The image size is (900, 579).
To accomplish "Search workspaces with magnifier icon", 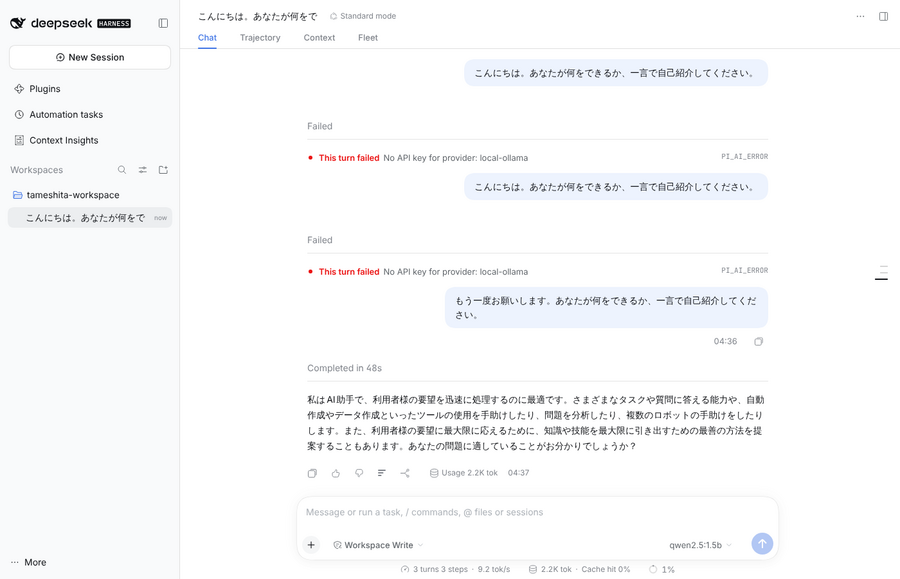I will click(x=122, y=170).
